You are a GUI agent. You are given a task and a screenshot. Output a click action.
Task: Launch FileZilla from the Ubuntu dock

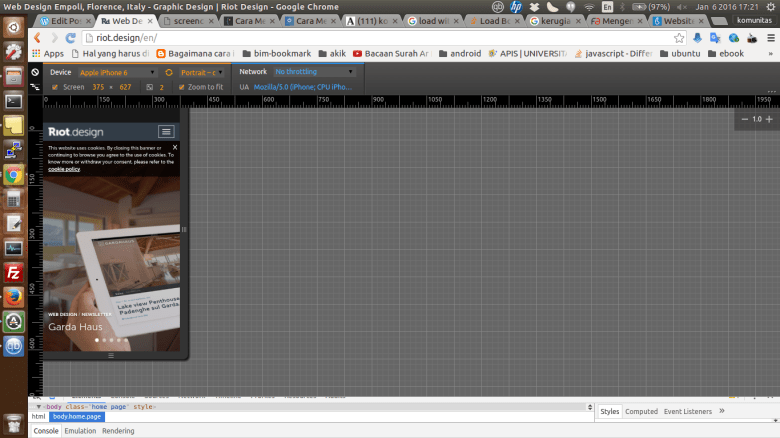click(x=13, y=272)
